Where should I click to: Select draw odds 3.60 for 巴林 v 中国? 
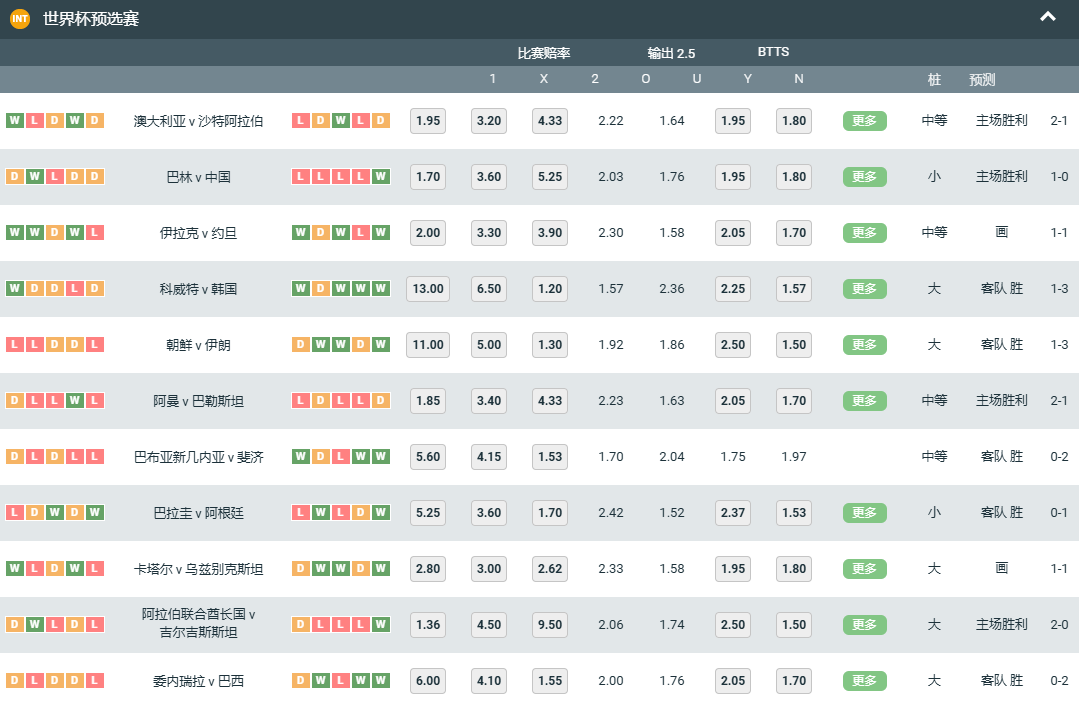point(489,177)
